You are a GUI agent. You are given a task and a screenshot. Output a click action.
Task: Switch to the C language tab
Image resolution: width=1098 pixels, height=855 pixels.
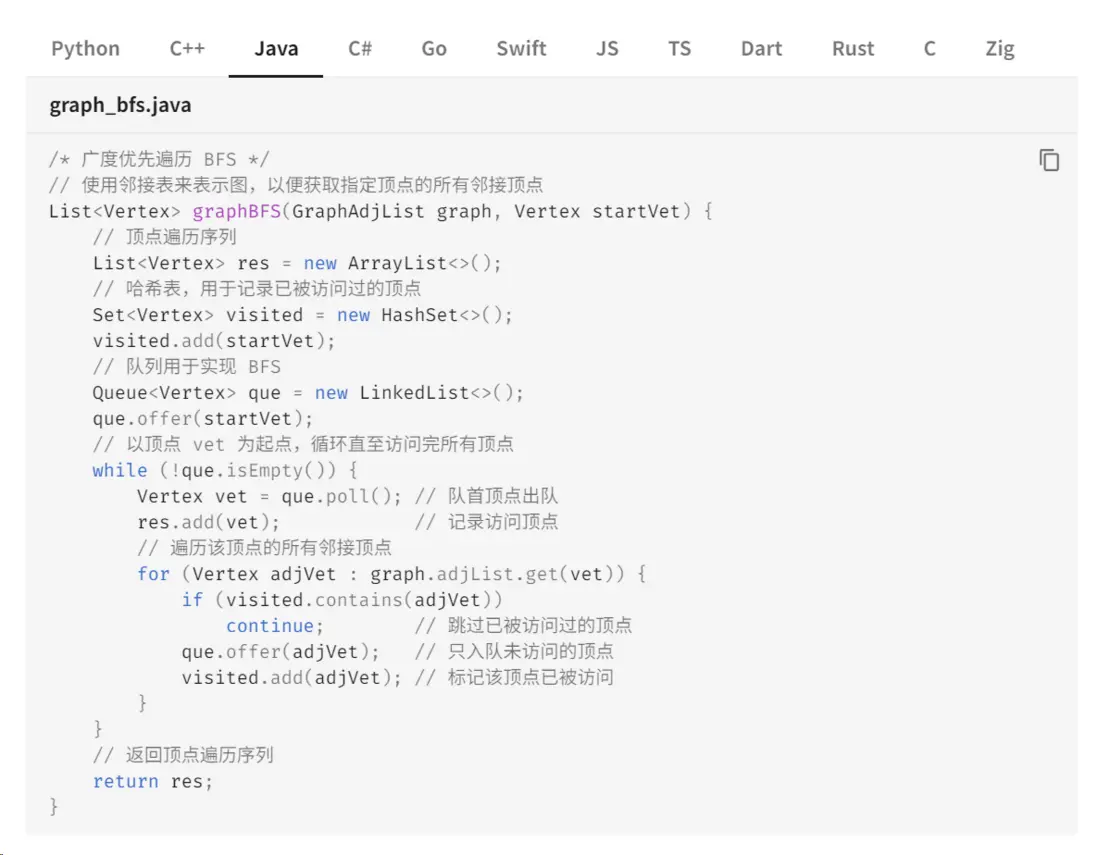pyautogui.click(x=929, y=48)
